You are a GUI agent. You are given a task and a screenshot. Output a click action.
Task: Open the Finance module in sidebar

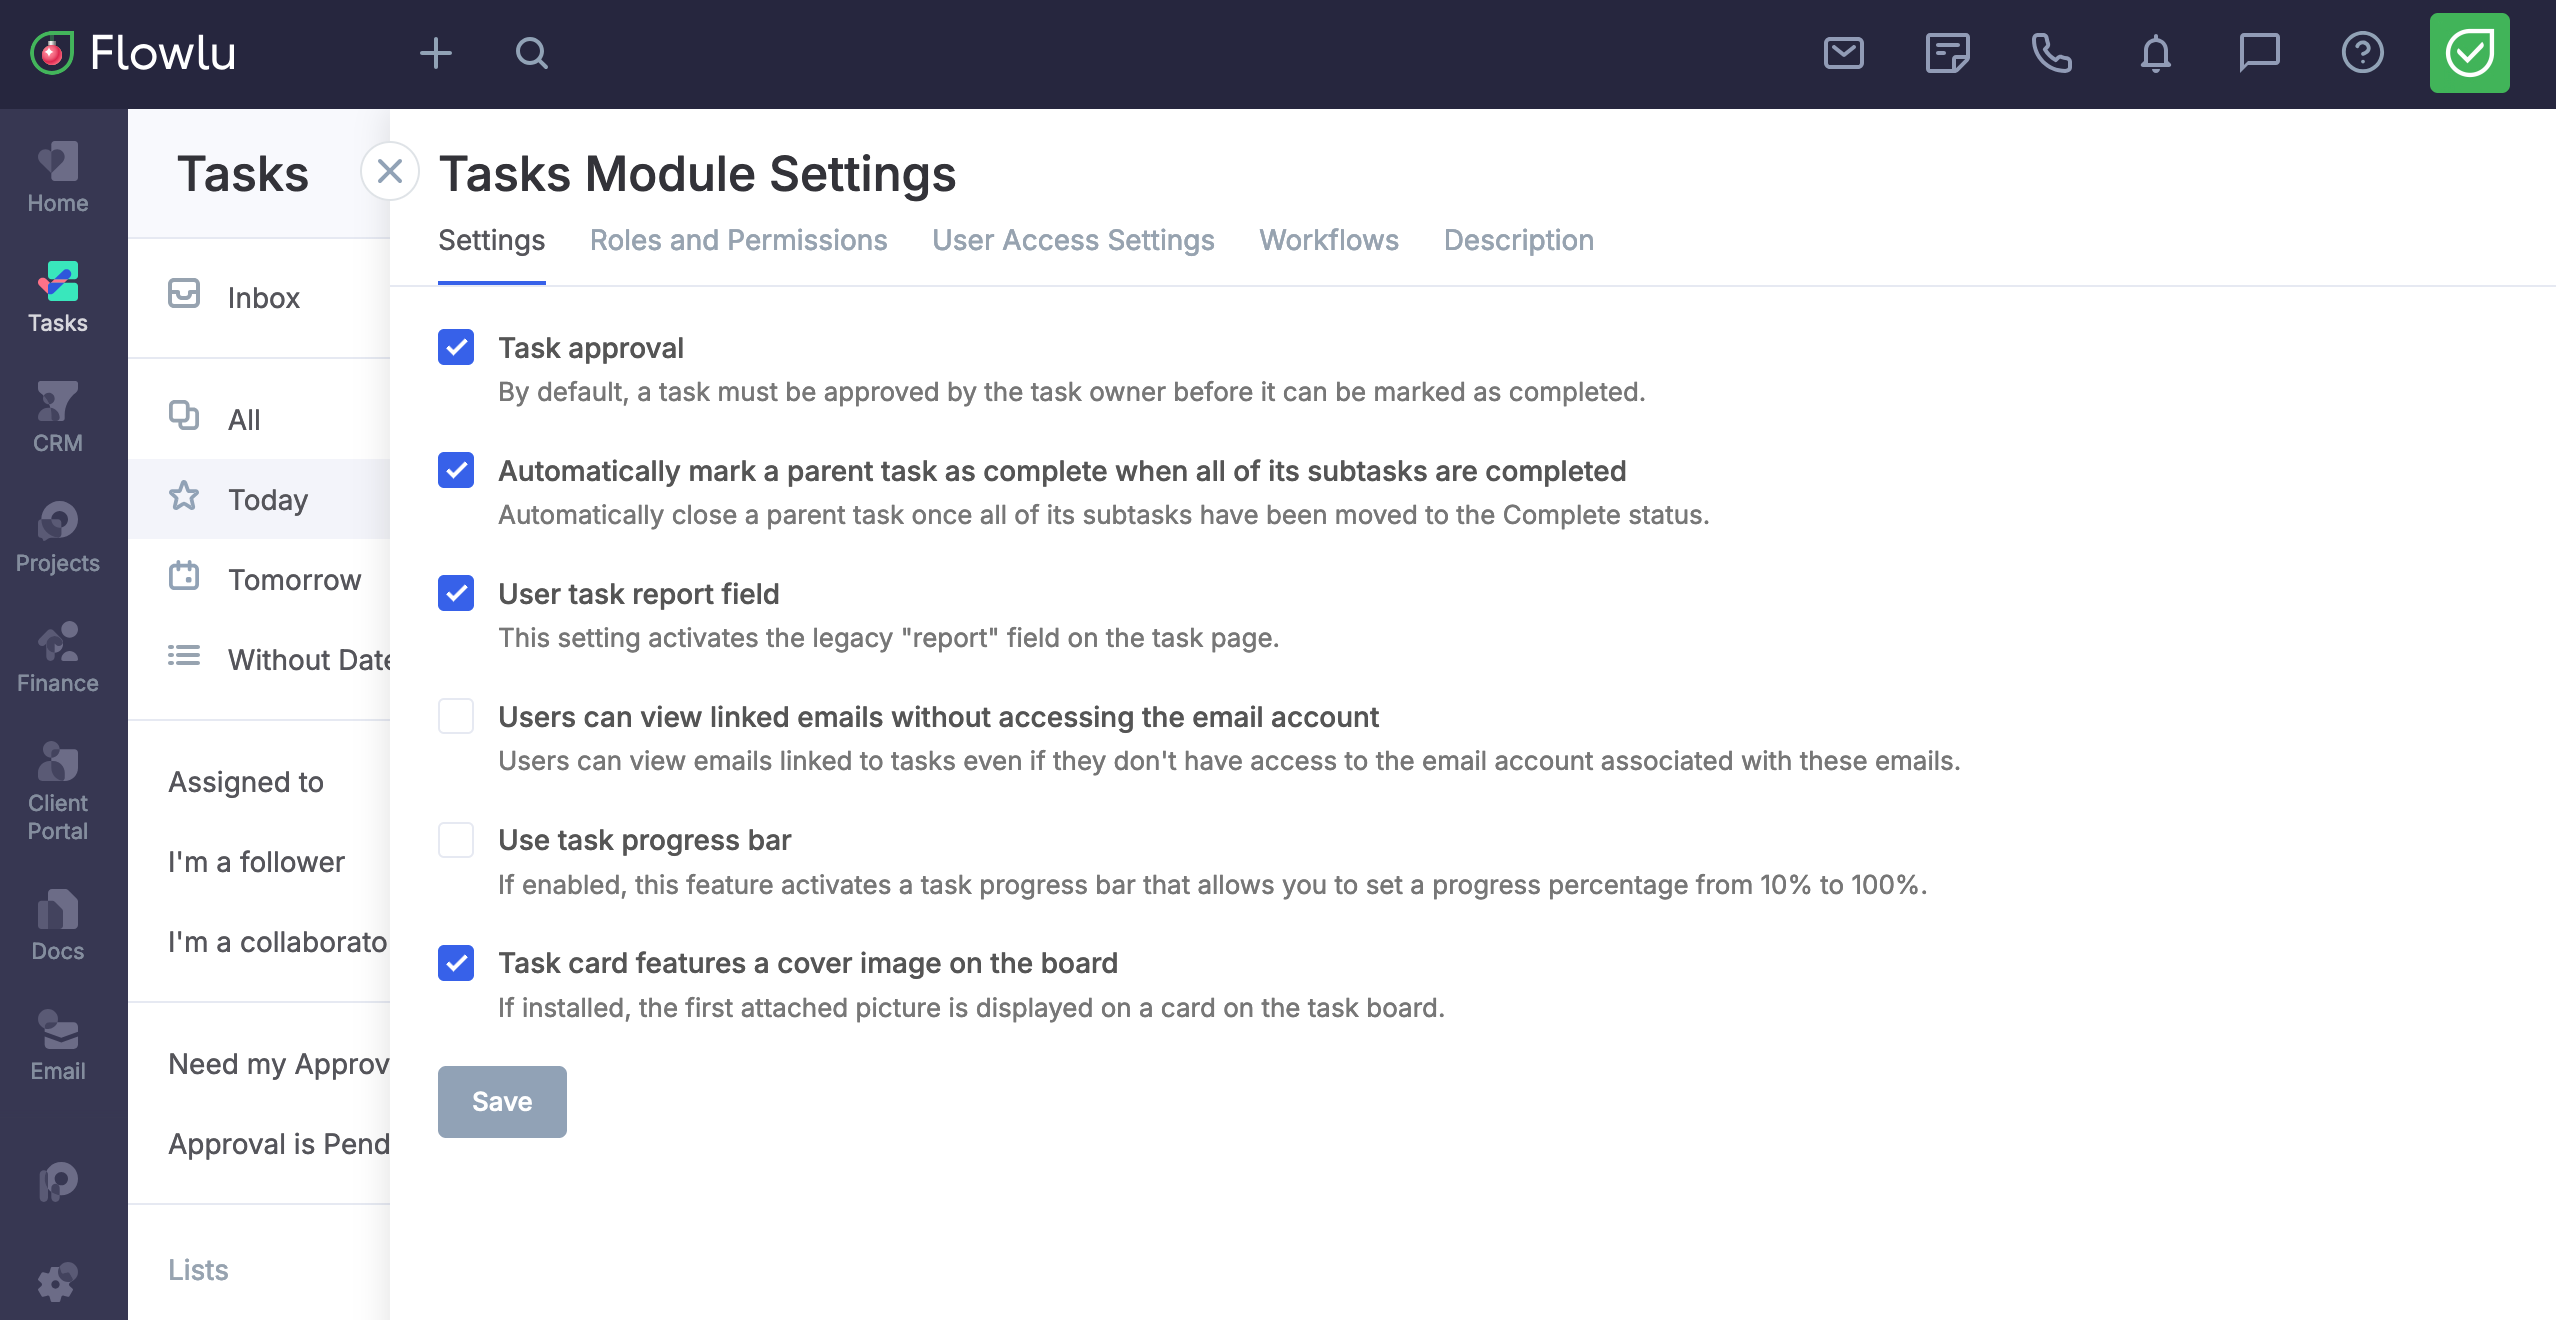coord(58,658)
